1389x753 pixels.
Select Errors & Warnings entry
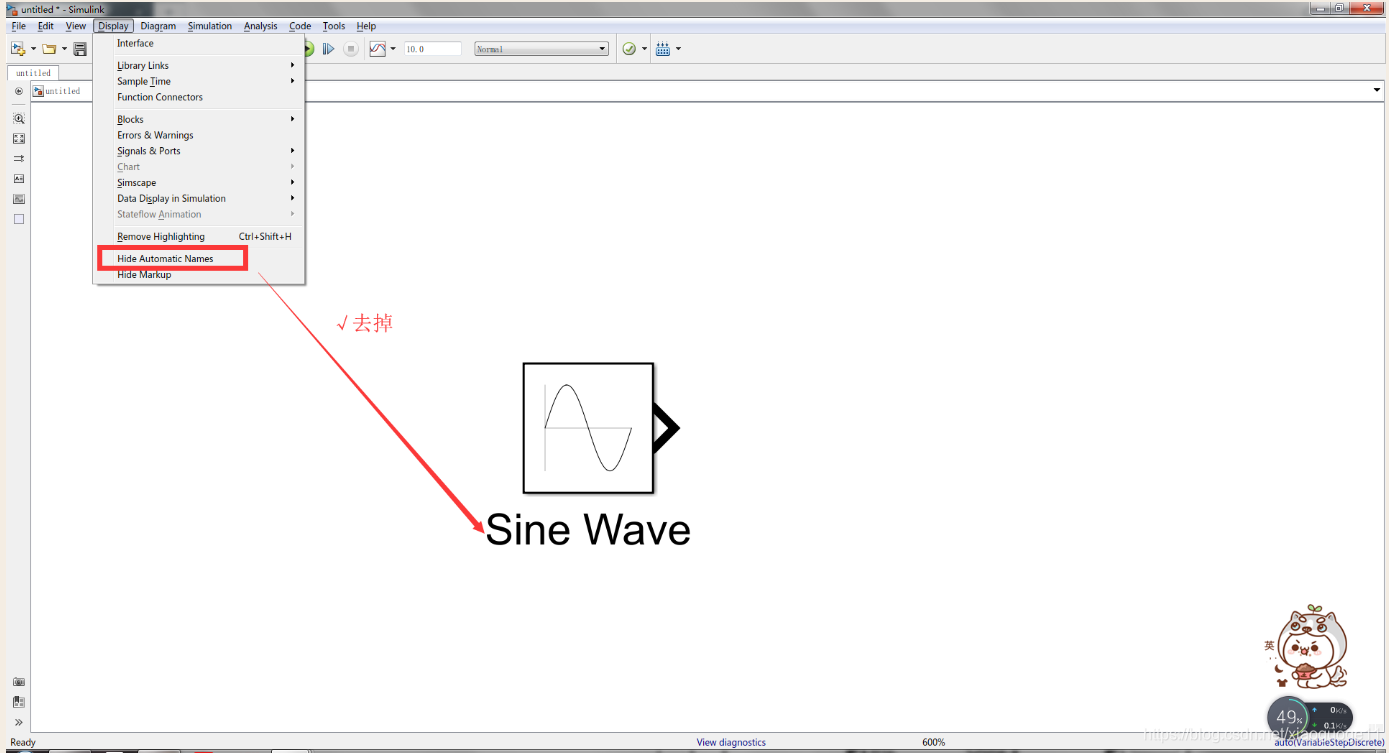point(199,135)
